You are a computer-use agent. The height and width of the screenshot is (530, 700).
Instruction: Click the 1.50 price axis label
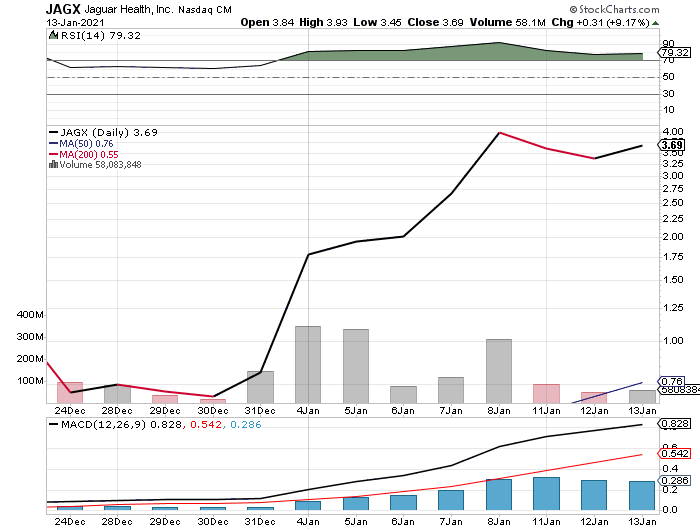[673, 280]
